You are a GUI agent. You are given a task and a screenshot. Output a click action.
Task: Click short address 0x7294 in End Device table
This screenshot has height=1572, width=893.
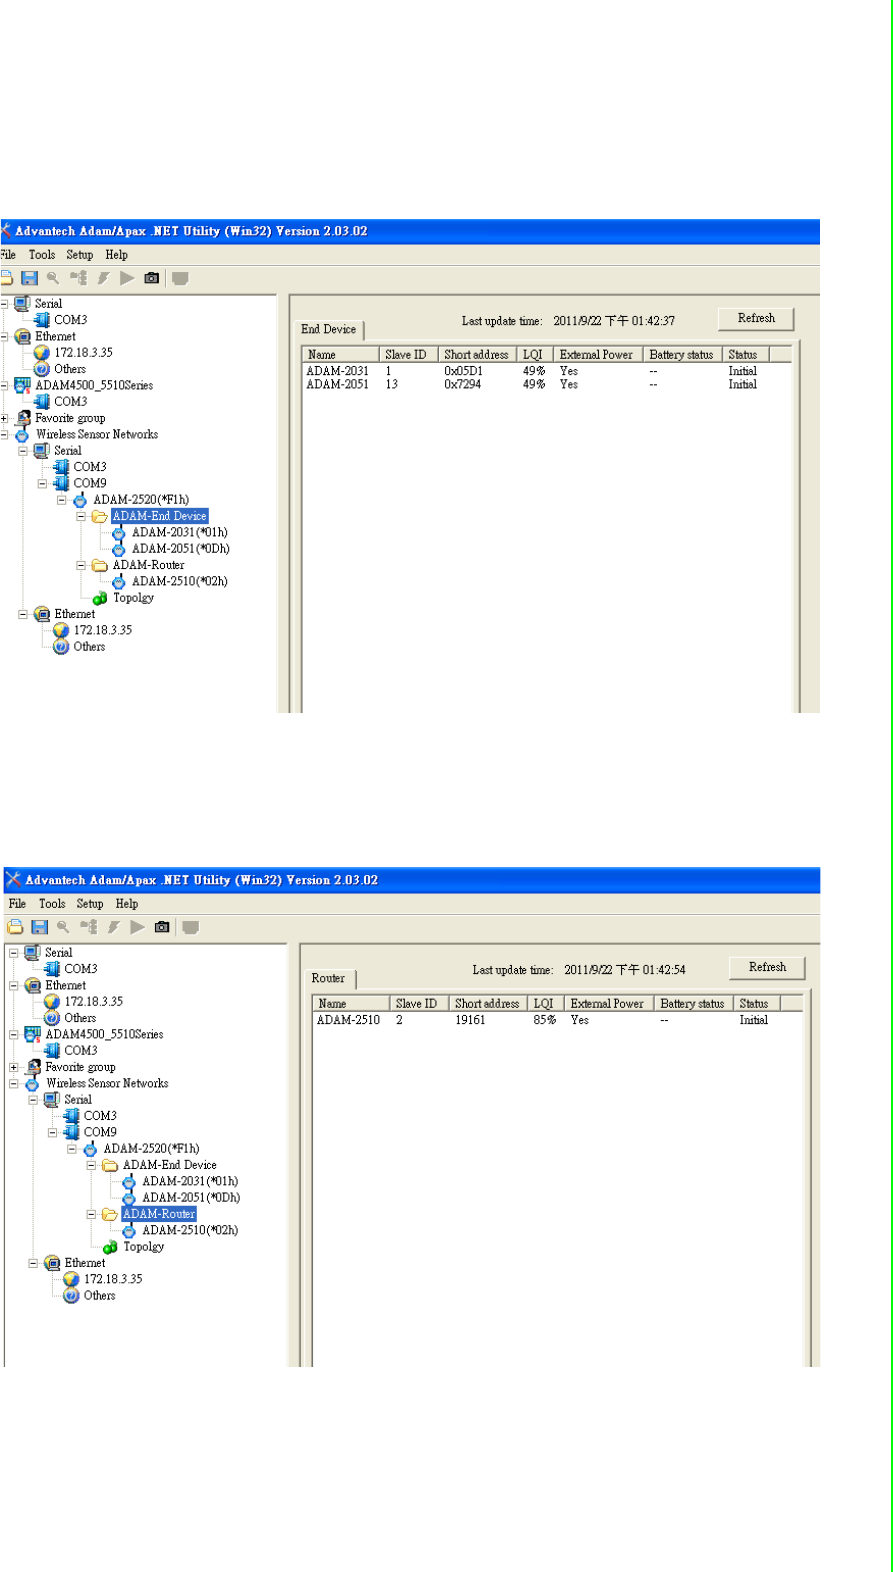tap(463, 385)
